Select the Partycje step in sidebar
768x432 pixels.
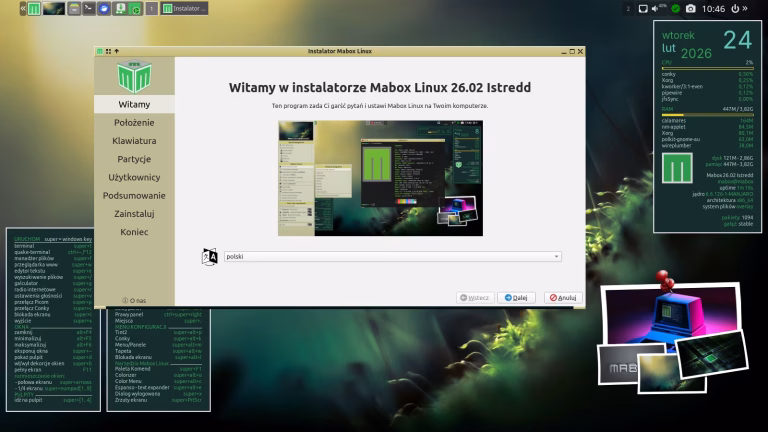point(134,159)
